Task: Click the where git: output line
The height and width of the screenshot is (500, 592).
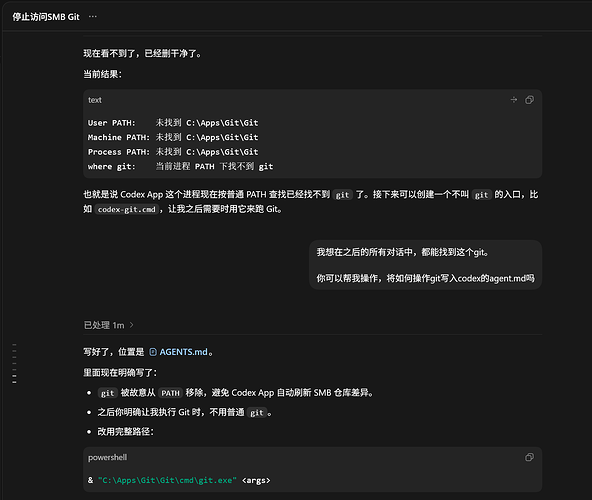Action: click(x=180, y=167)
